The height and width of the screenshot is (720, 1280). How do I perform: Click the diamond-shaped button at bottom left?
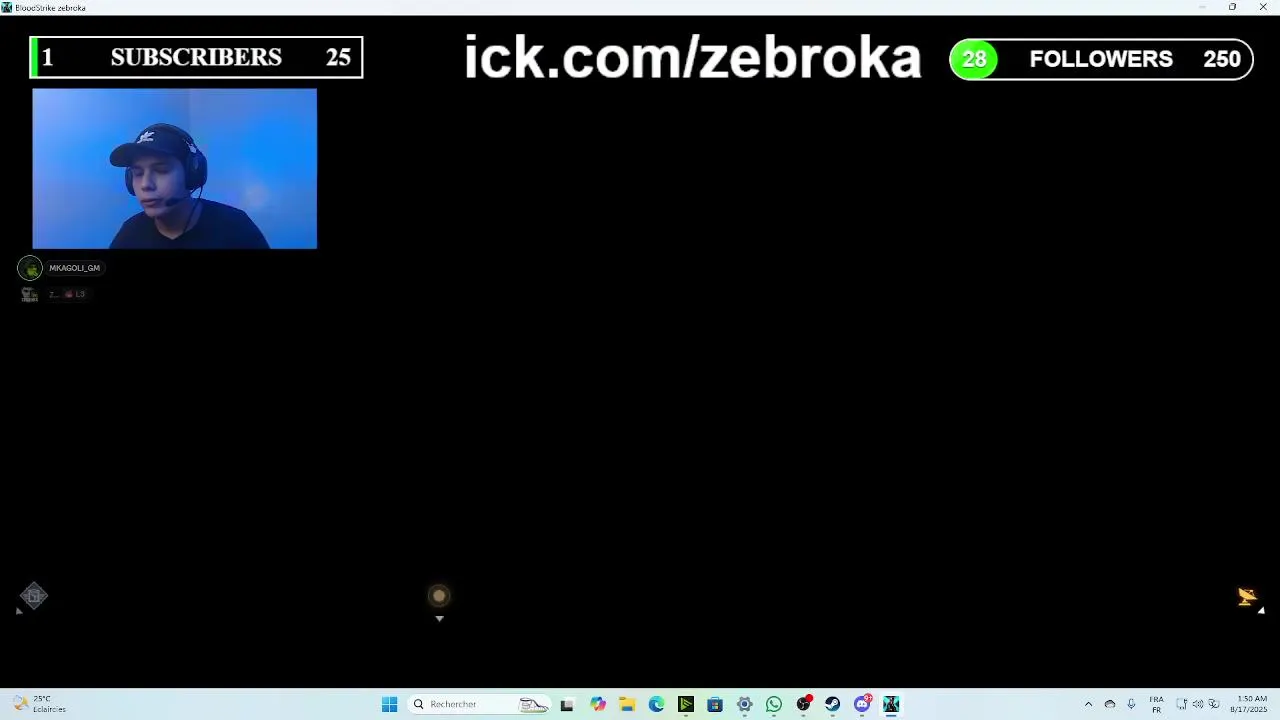[x=33, y=597]
